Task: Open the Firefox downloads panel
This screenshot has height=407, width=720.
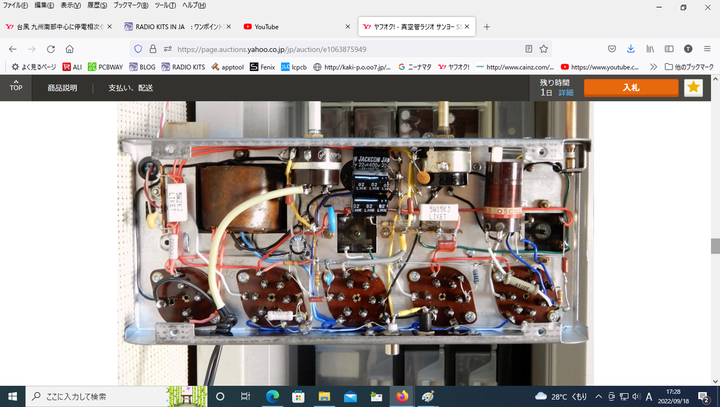Action: (x=631, y=47)
